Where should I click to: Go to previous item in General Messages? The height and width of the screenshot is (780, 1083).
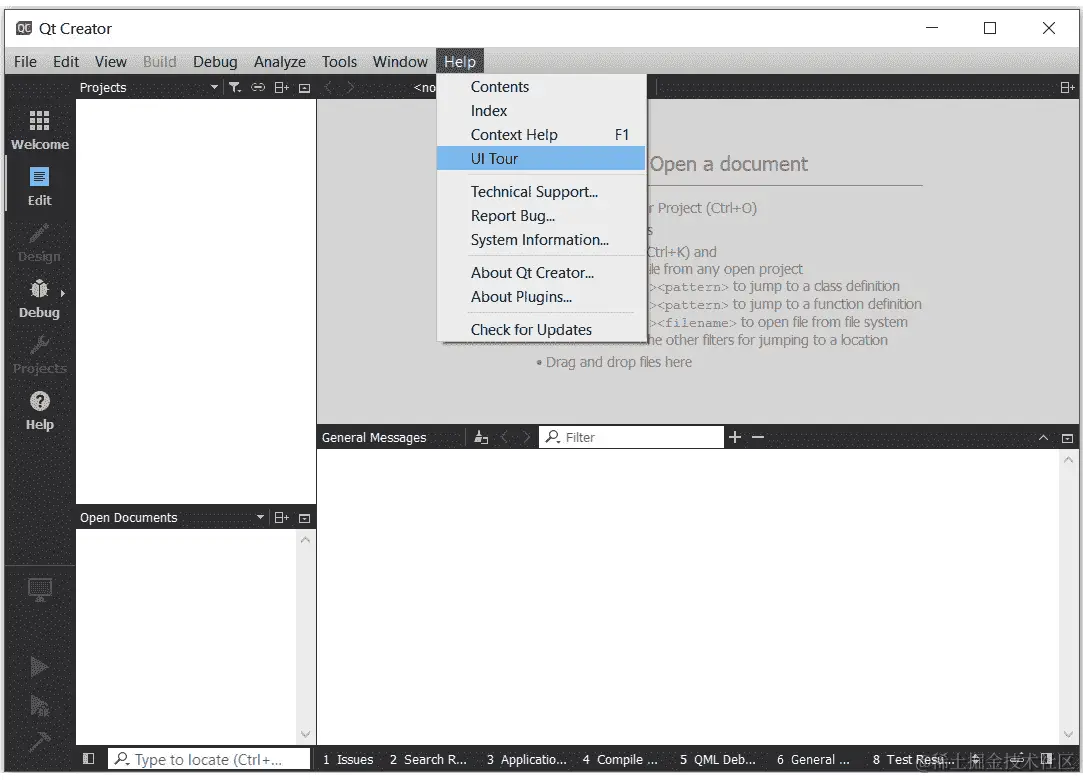coord(504,437)
